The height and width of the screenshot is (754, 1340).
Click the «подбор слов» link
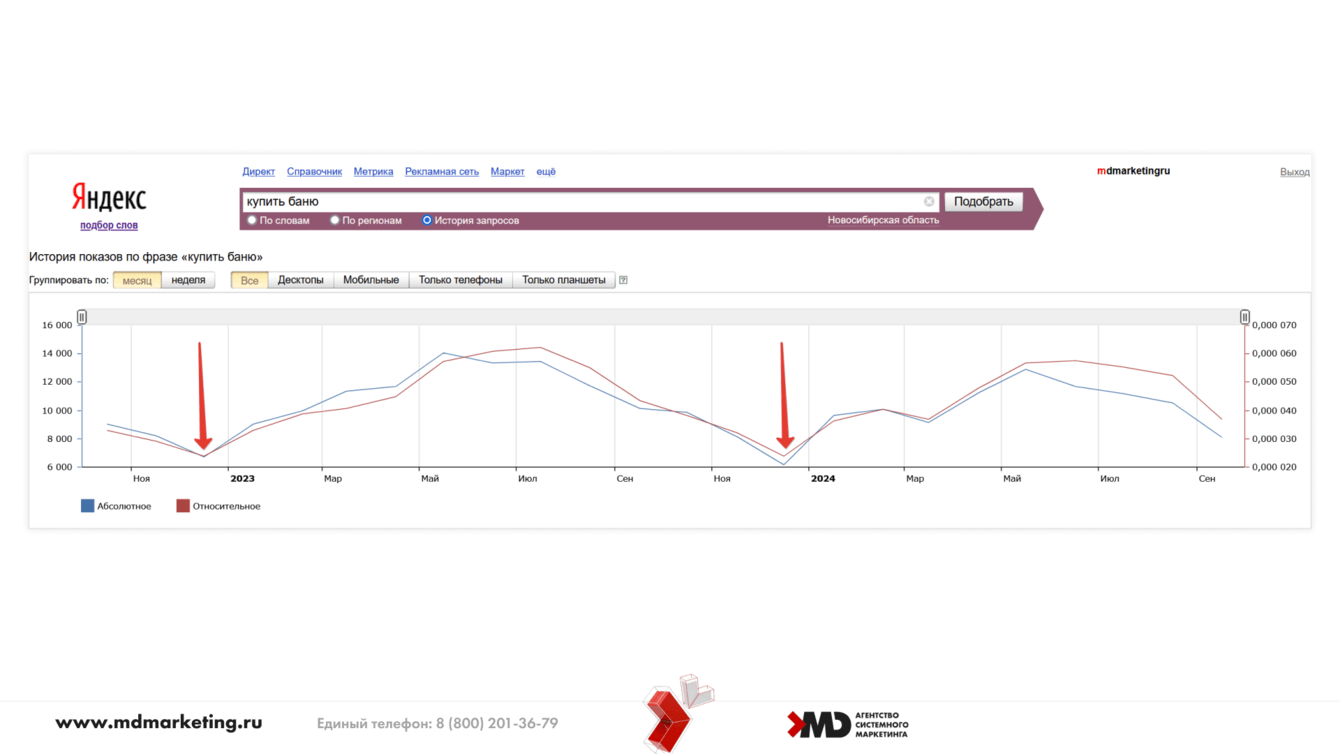point(109,225)
